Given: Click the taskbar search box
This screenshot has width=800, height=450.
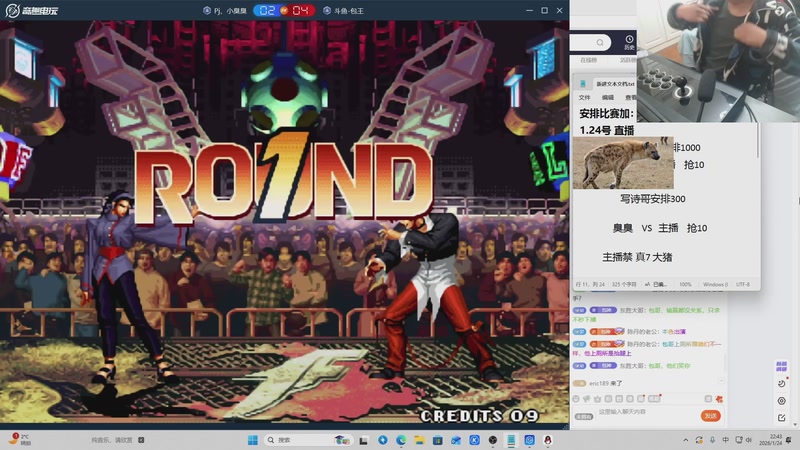Looking at the screenshot, I should [308, 440].
